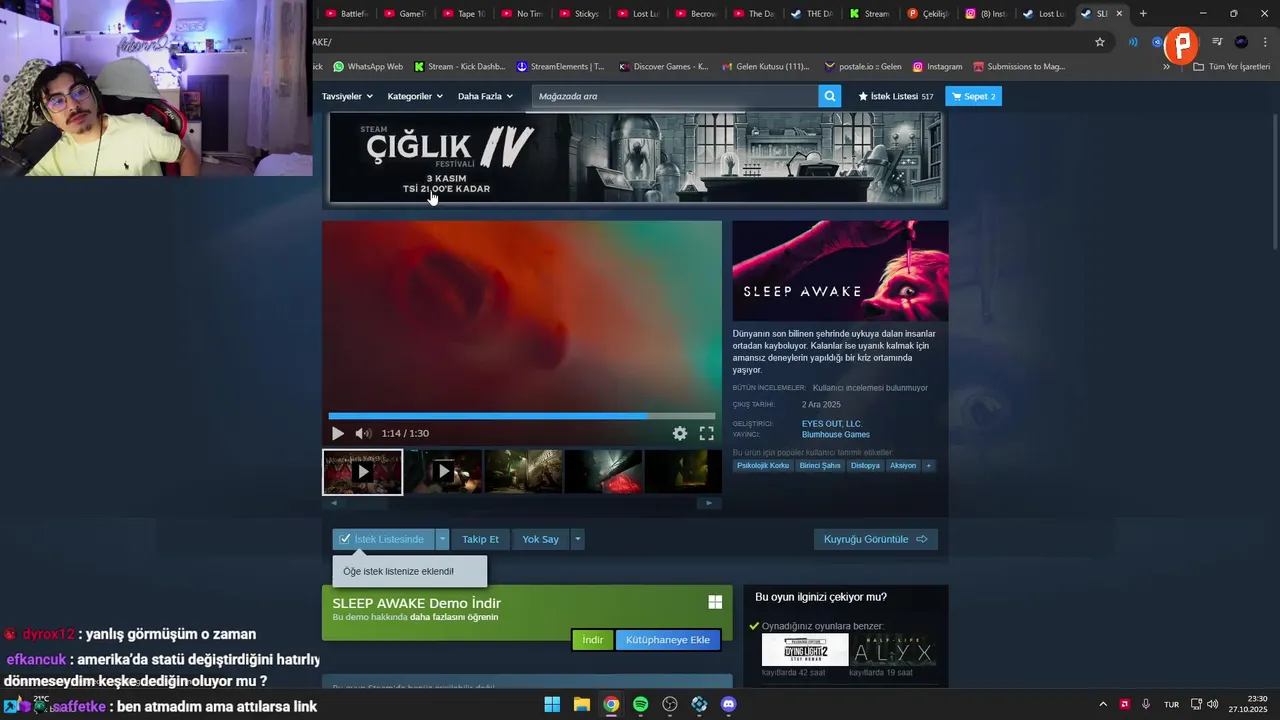Screen dimensions: 1280x720
Task: Expand hidden bookmarks chevron
Action: [1166, 67]
